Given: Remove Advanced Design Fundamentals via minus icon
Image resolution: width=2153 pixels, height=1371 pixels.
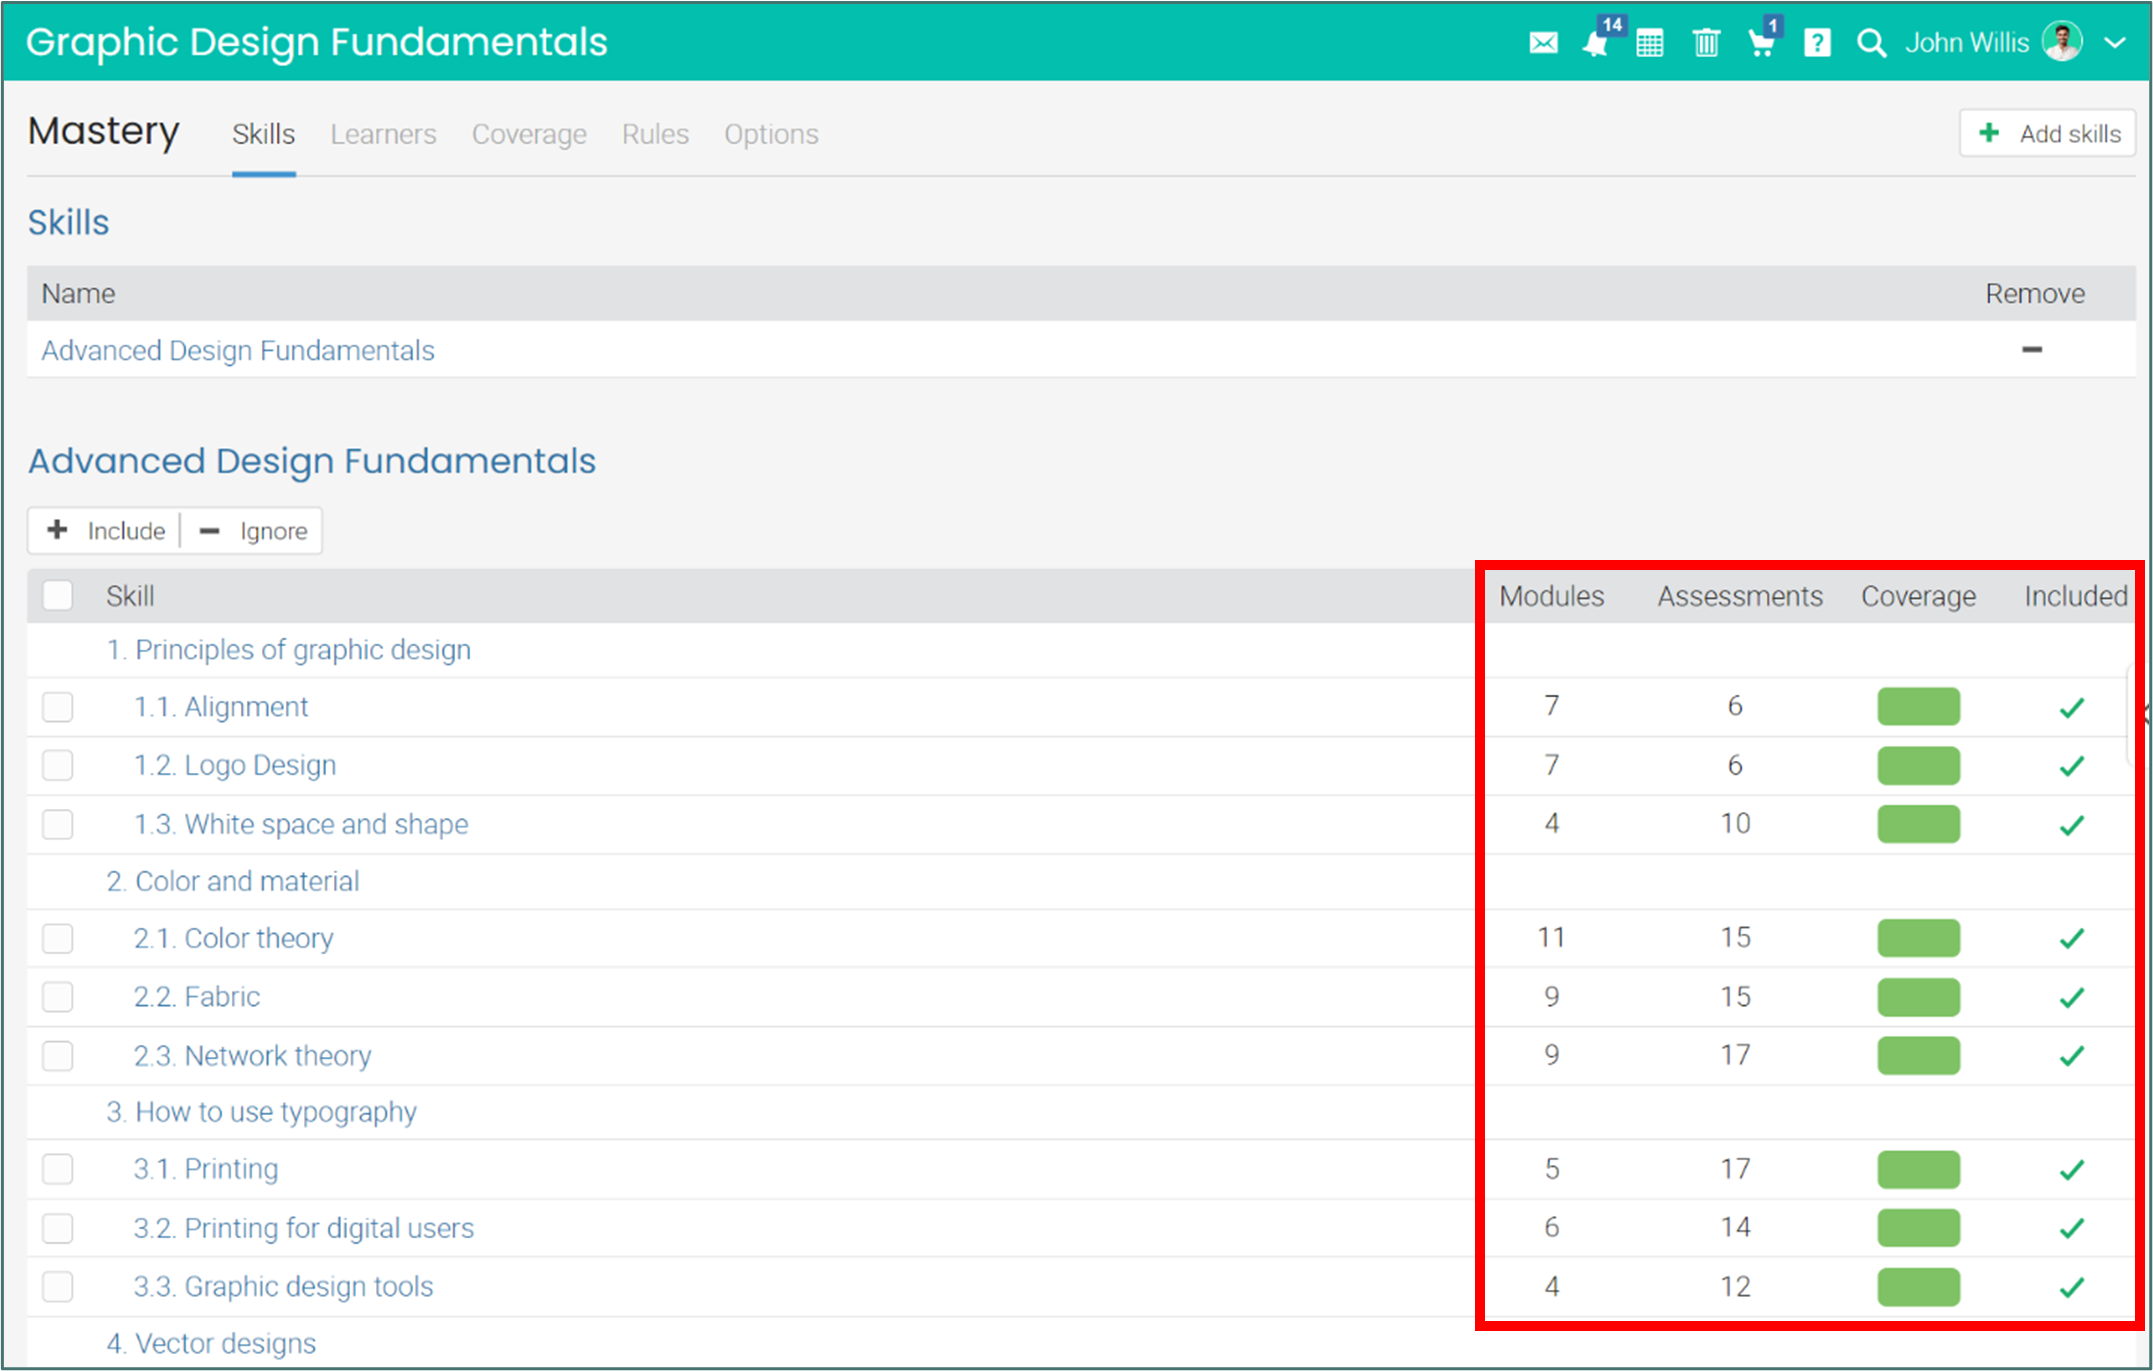Looking at the screenshot, I should (2032, 350).
